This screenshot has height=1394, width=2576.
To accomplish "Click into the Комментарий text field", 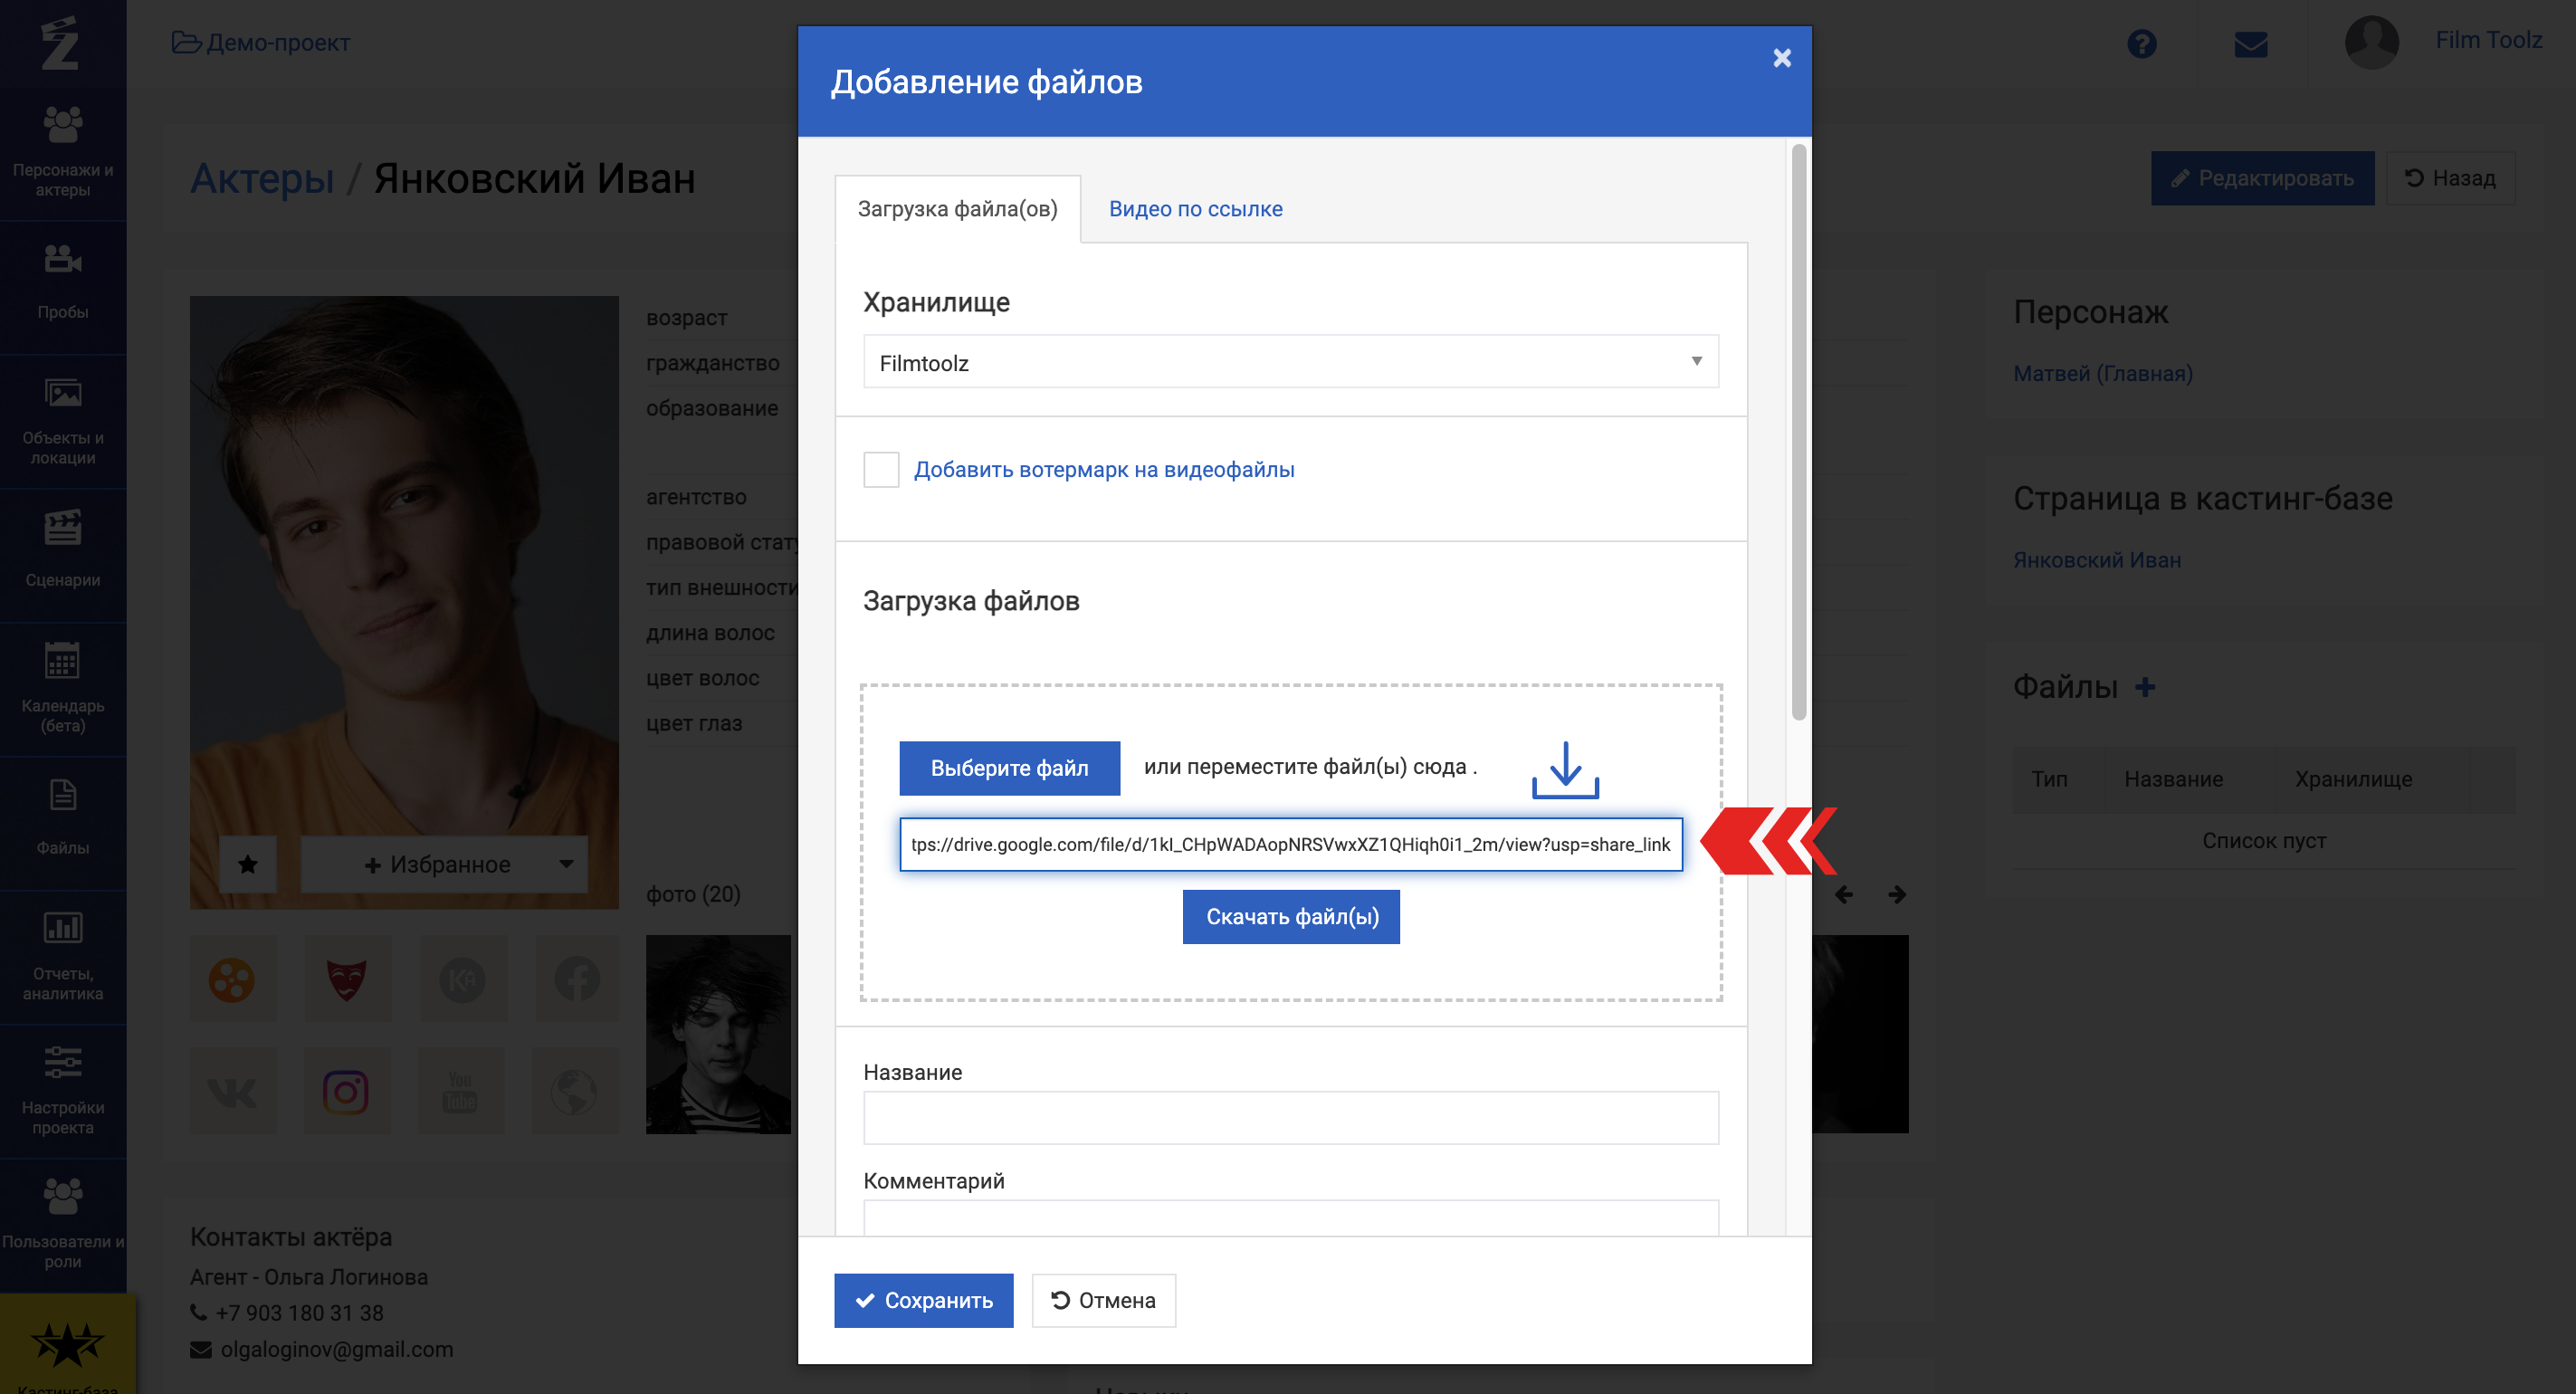I will coord(1290,1219).
